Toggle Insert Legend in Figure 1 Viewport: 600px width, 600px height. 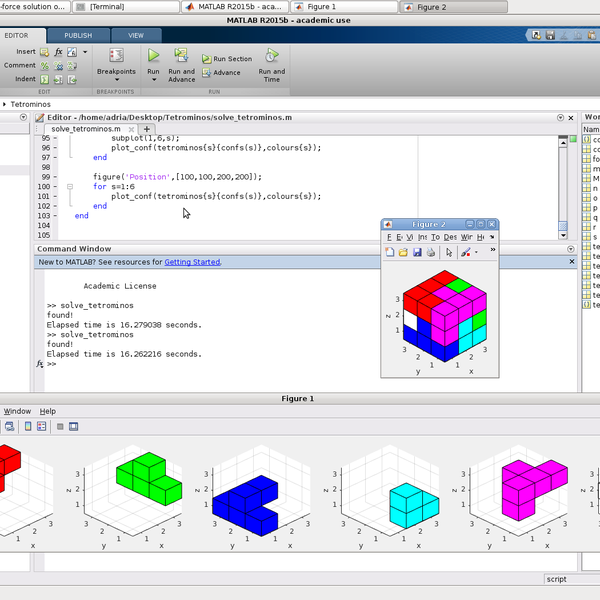click(42, 426)
